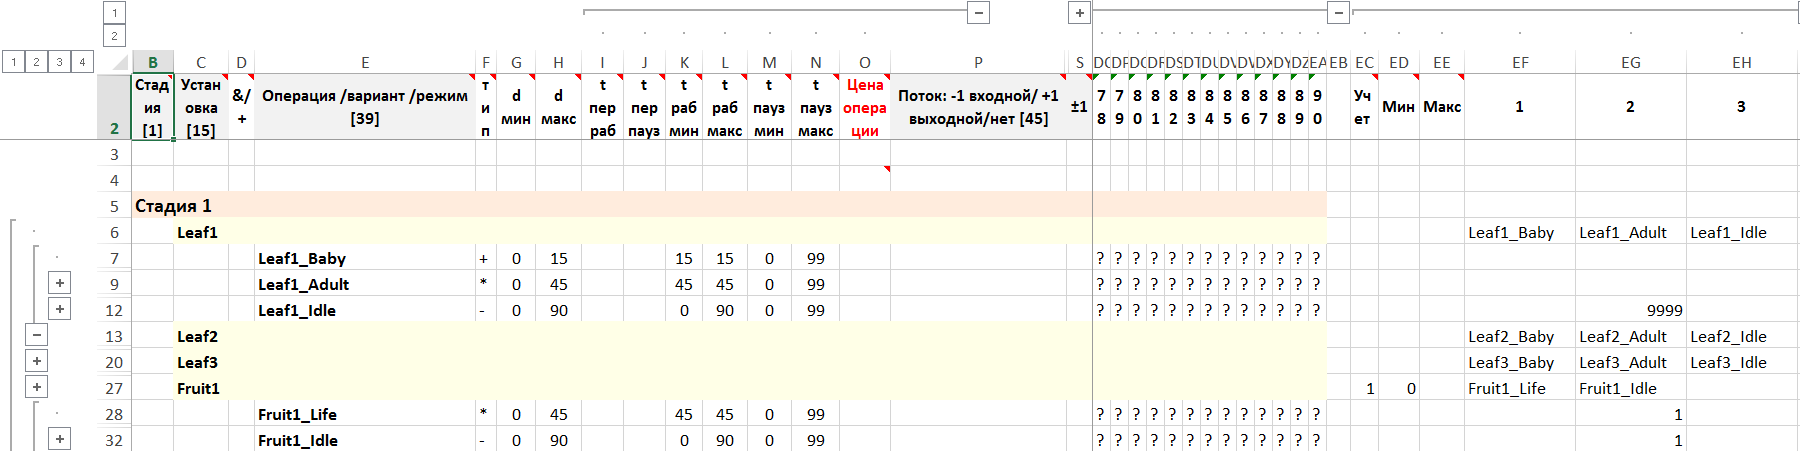Screen dimensions: 1800x451
Task: Show column outline level 2
Action: click(114, 36)
